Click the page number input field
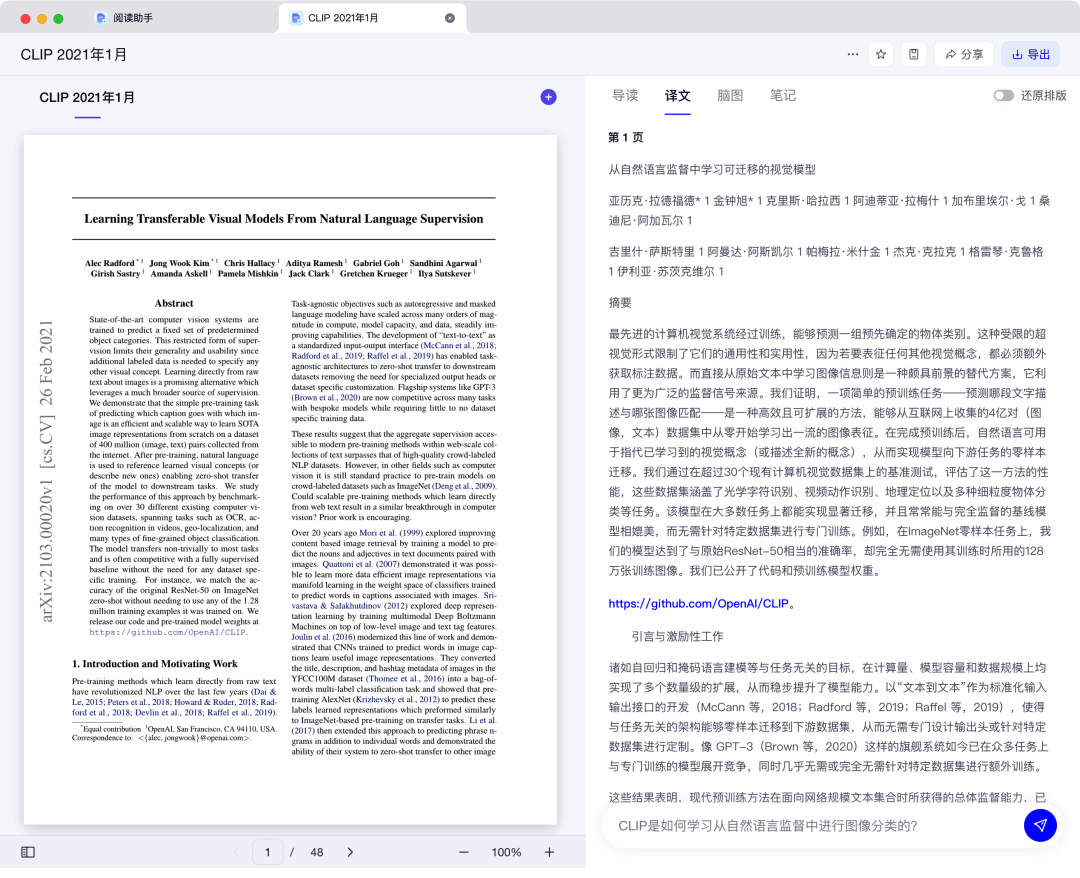This screenshot has height=878, width=1080. pos(267,852)
